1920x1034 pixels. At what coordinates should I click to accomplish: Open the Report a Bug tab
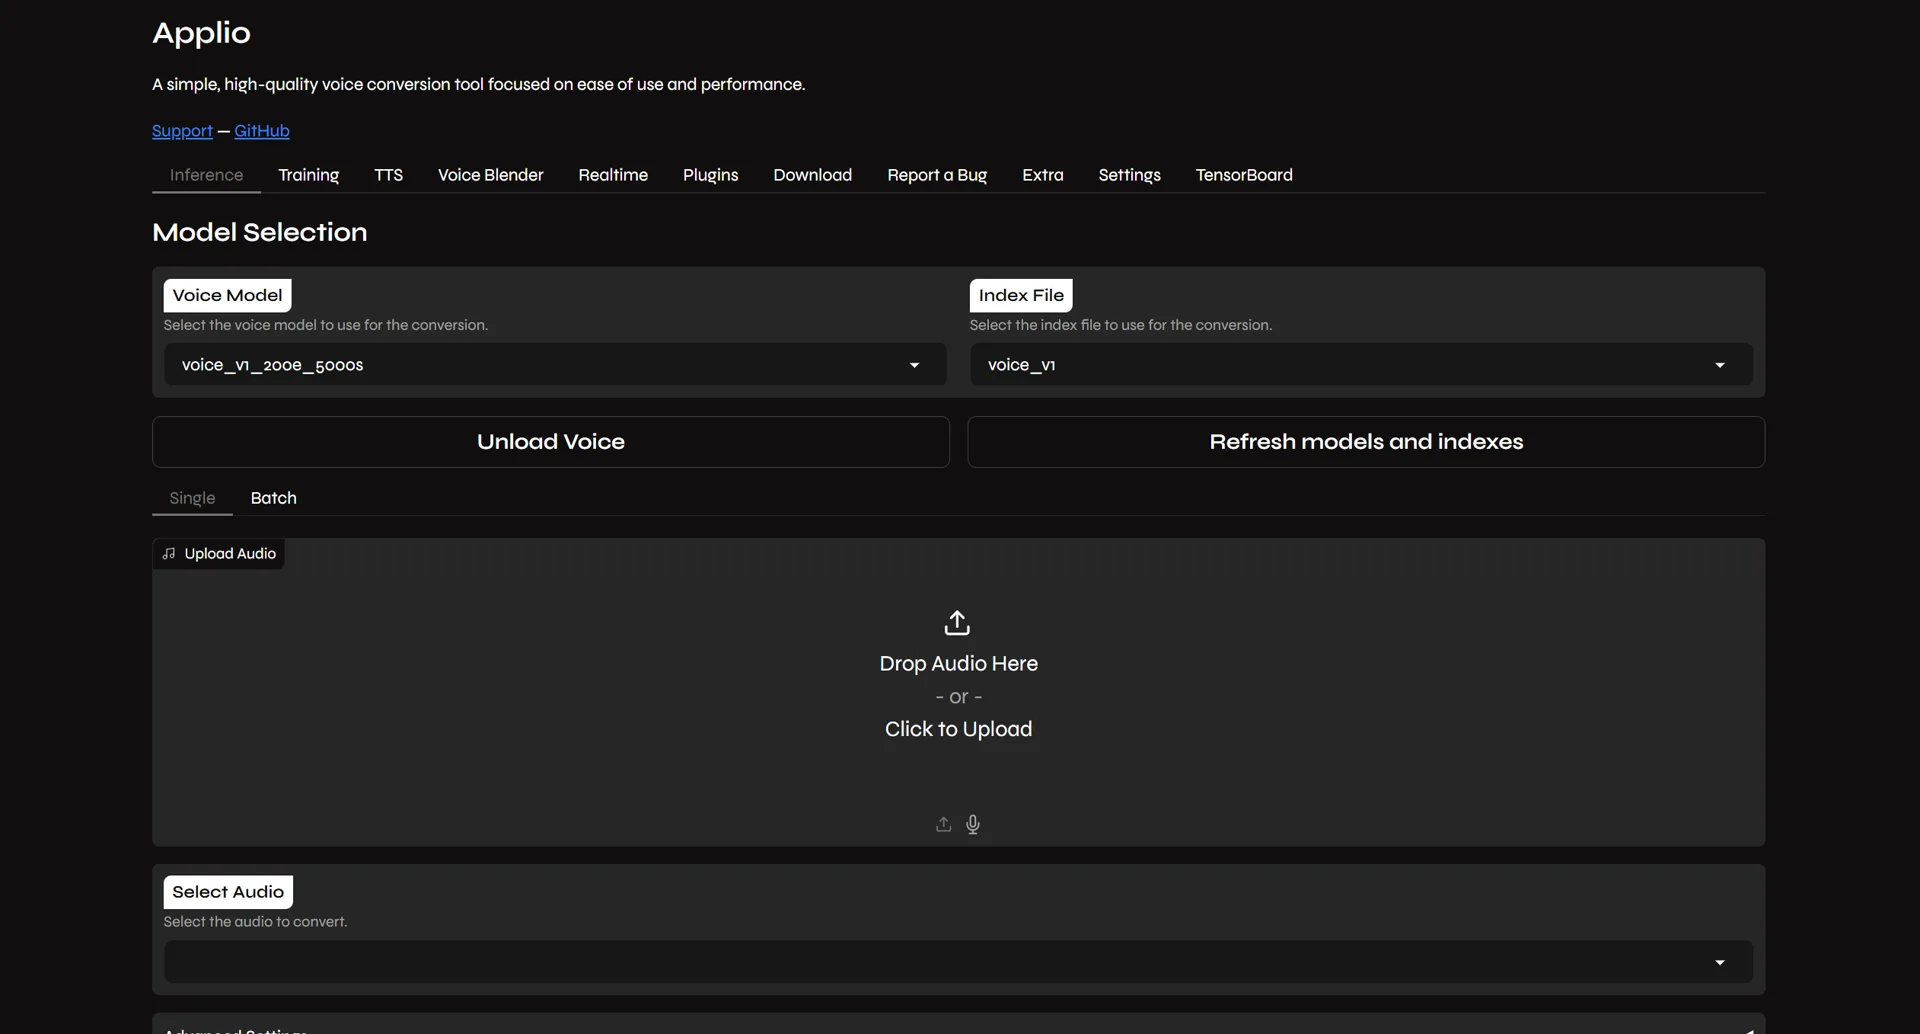pyautogui.click(x=937, y=175)
